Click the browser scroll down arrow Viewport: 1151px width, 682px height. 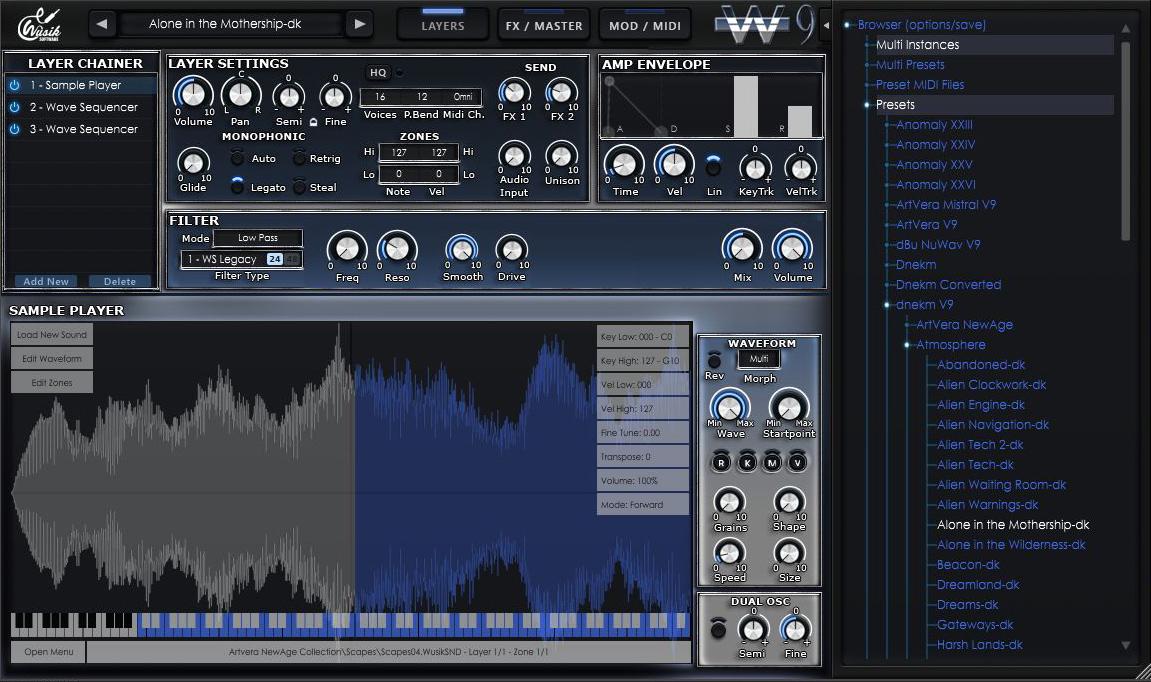pyautogui.click(x=1125, y=645)
